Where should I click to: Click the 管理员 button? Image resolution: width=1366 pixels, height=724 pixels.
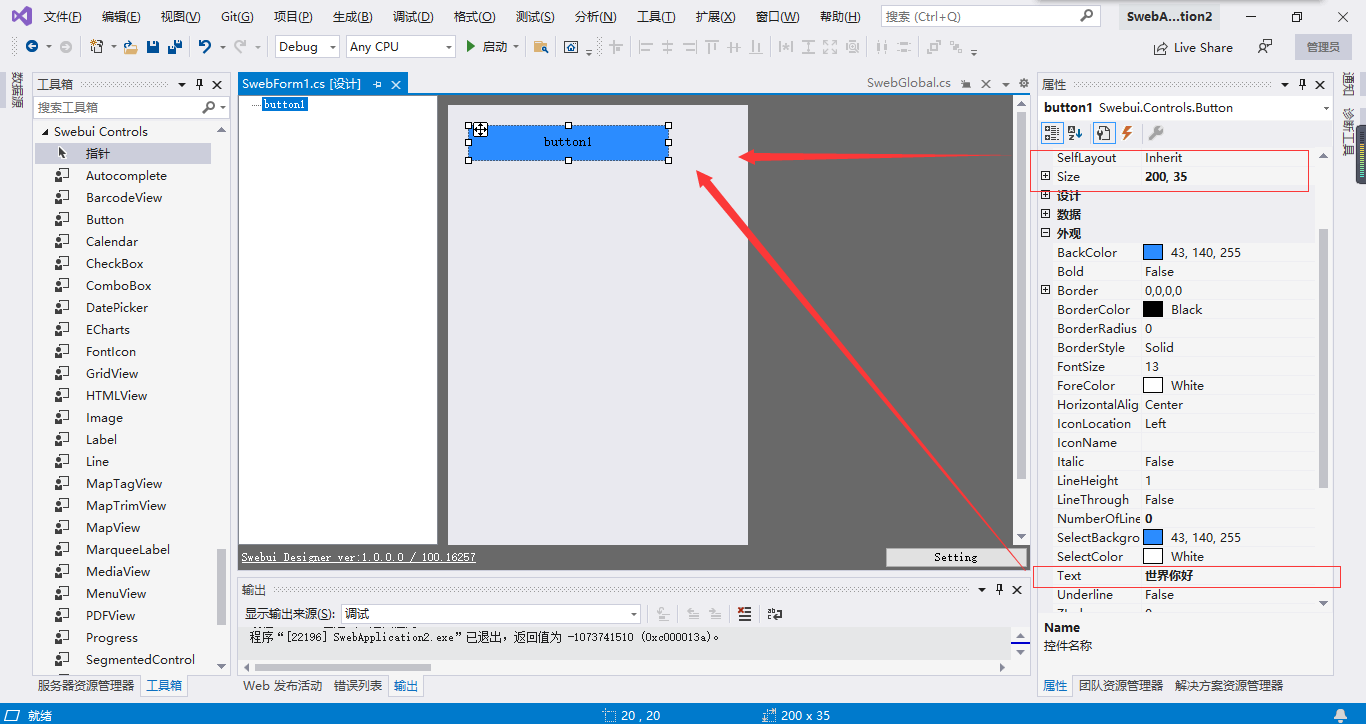pos(1323,47)
